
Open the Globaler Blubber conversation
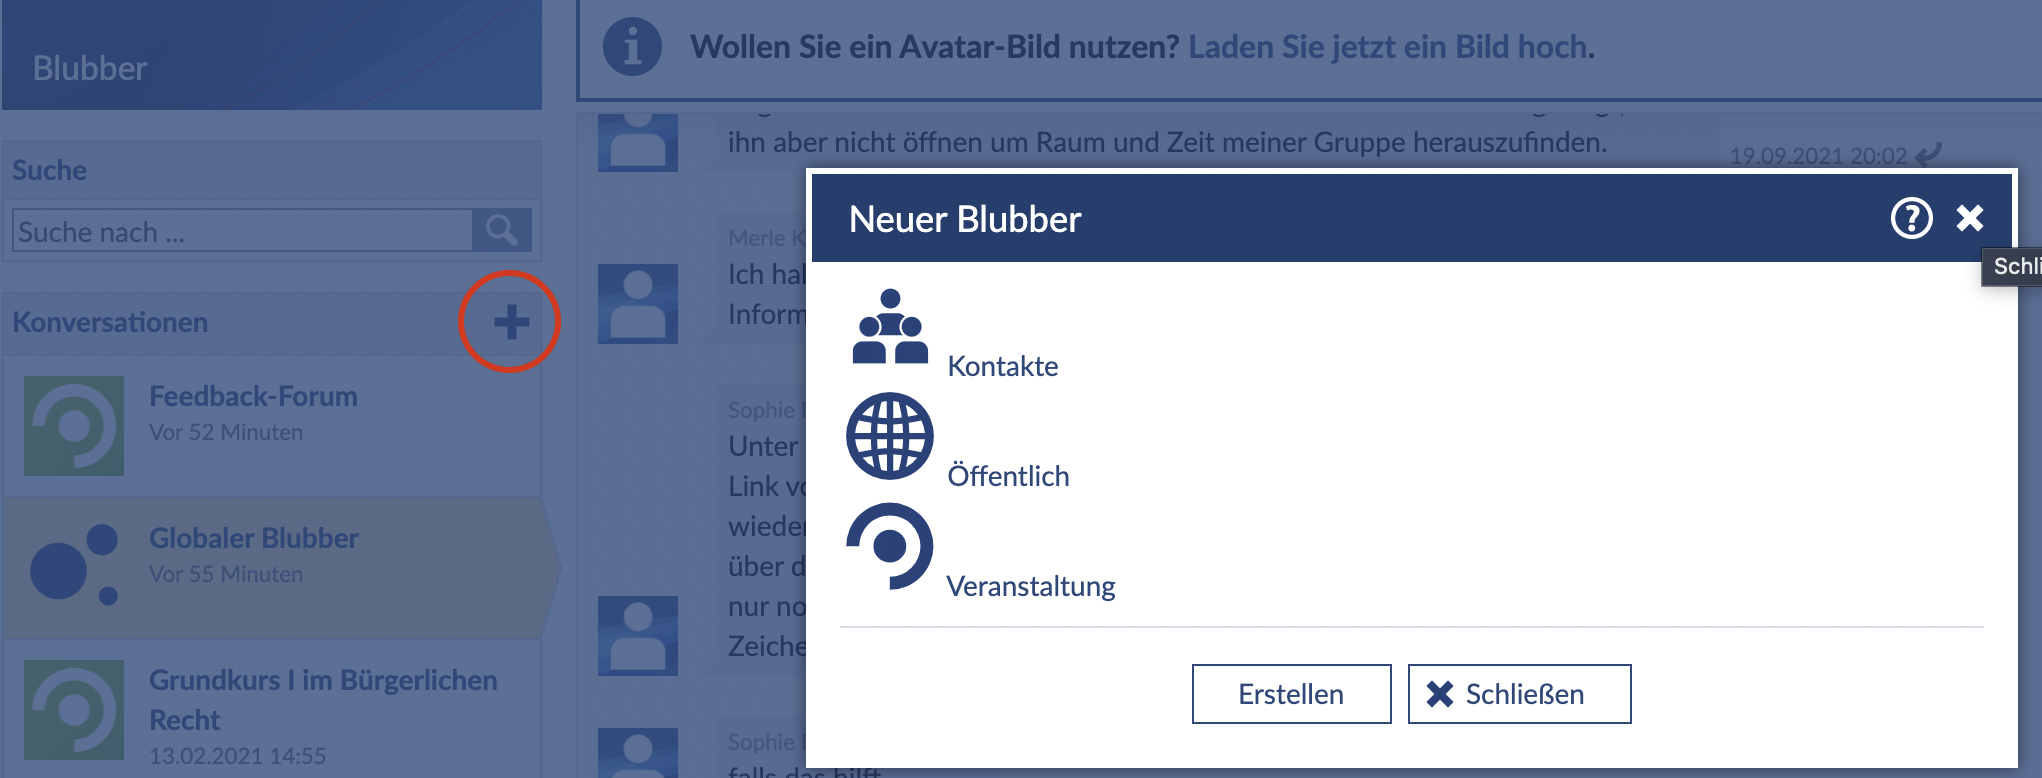254,539
